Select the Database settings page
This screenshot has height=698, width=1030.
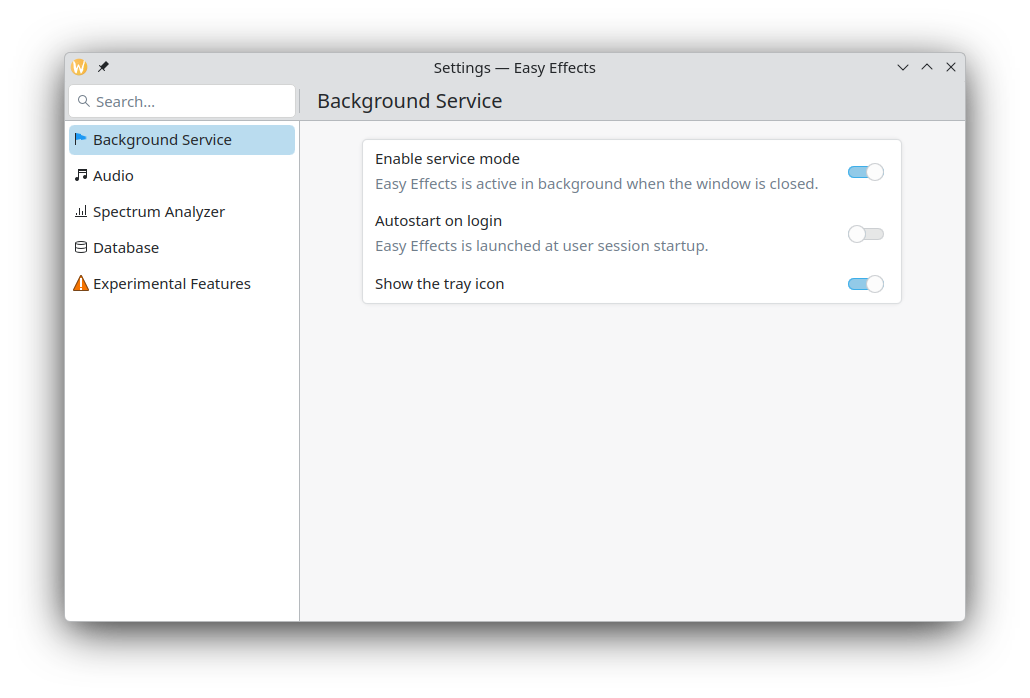[x=126, y=248]
